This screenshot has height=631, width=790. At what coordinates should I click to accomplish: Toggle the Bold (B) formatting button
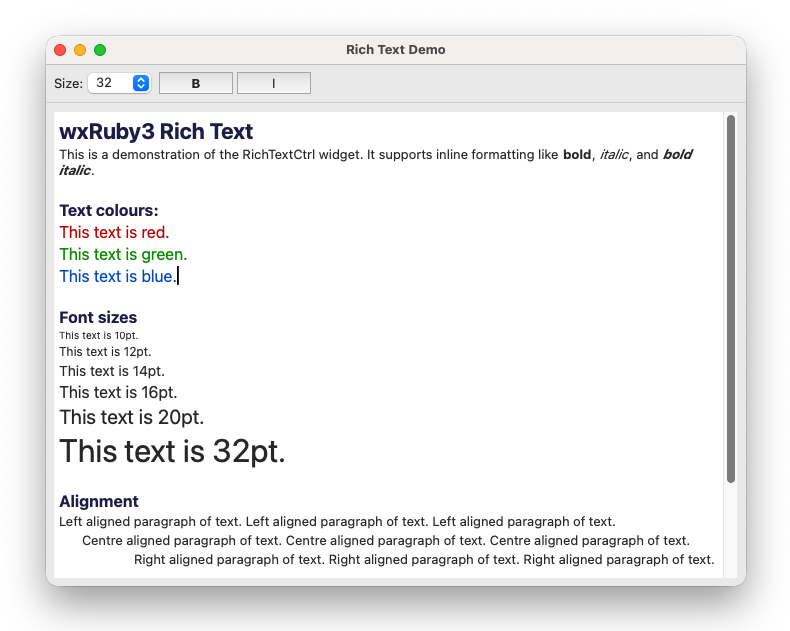pos(196,84)
